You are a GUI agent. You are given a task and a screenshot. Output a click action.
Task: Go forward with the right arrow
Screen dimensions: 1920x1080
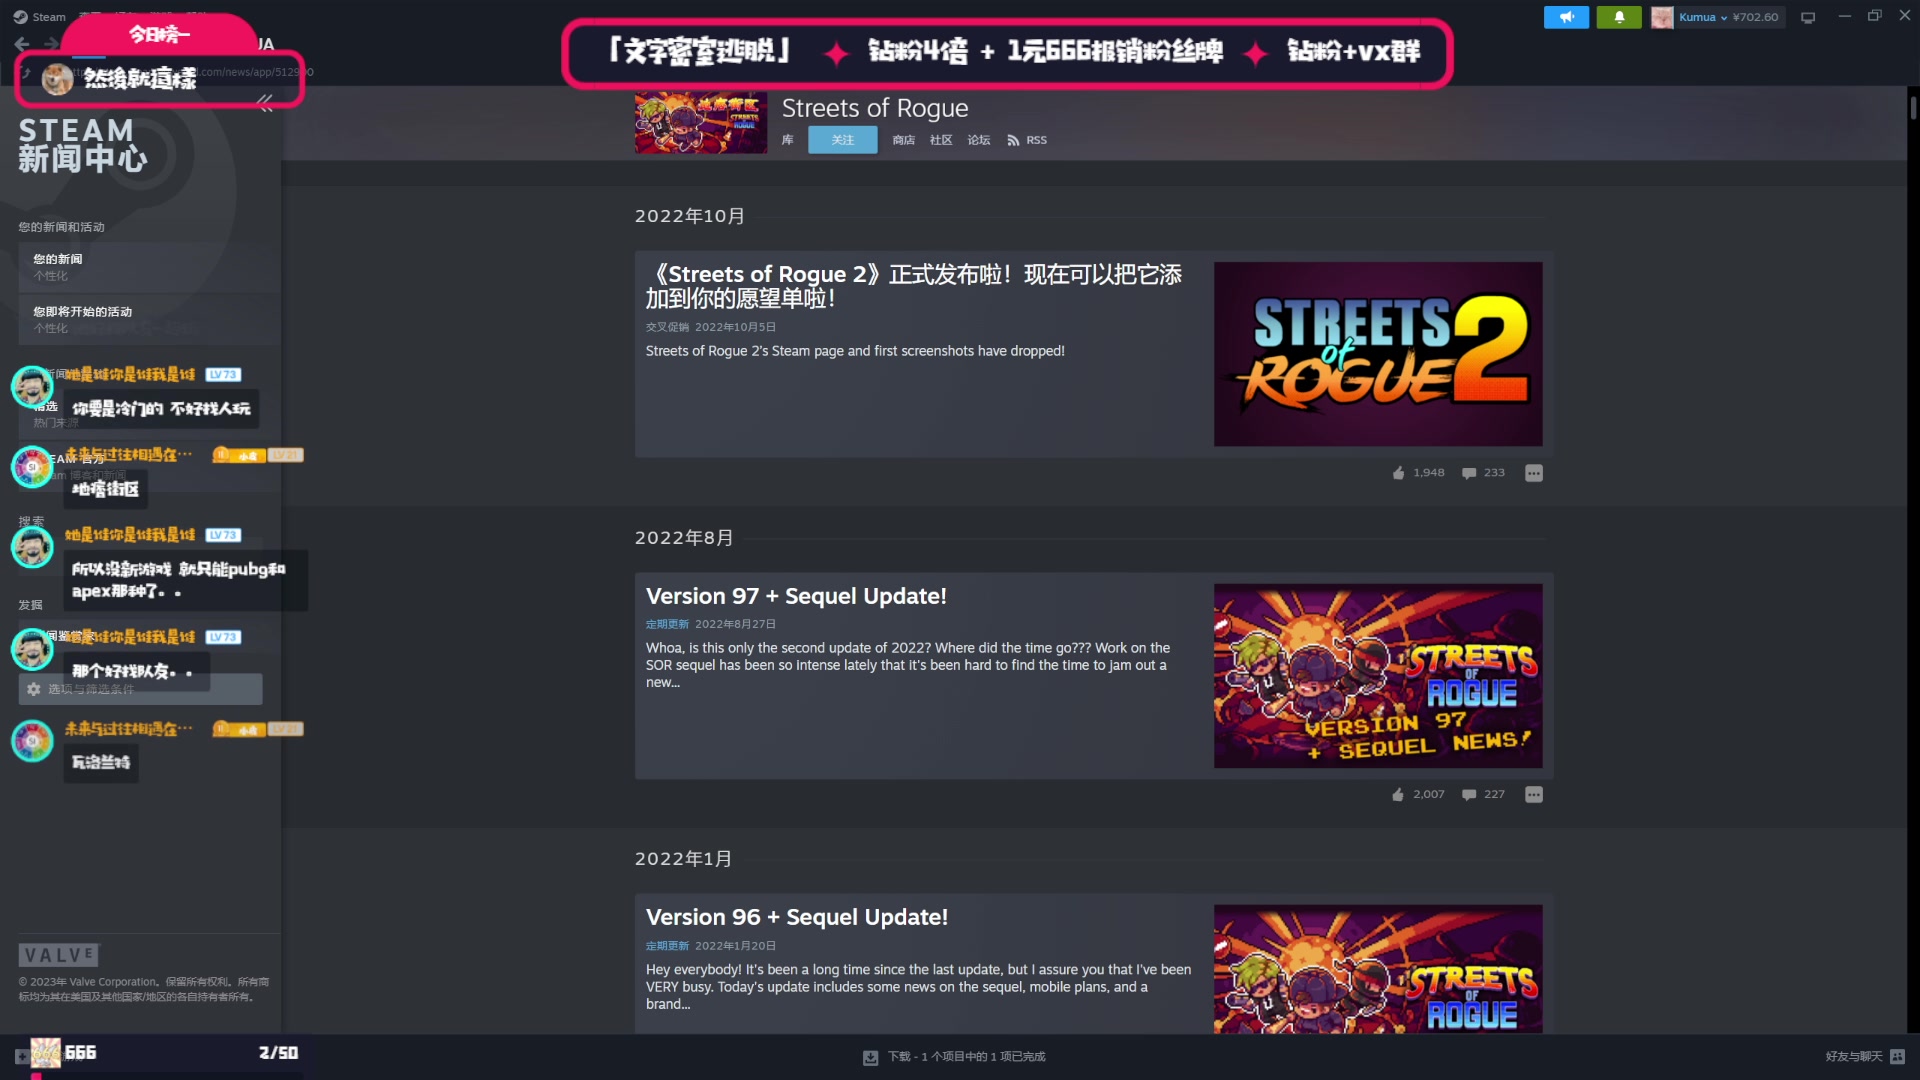[x=51, y=44]
